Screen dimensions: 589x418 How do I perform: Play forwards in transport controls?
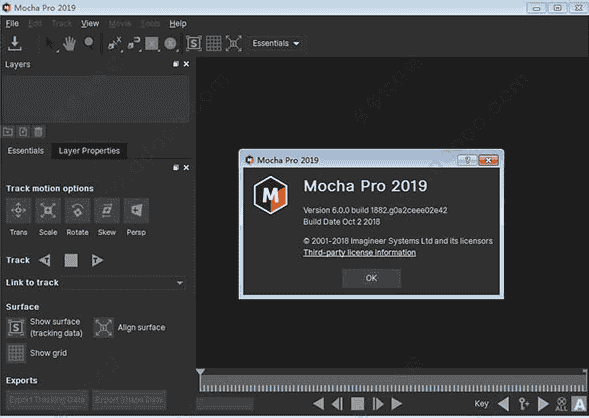click(396, 404)
